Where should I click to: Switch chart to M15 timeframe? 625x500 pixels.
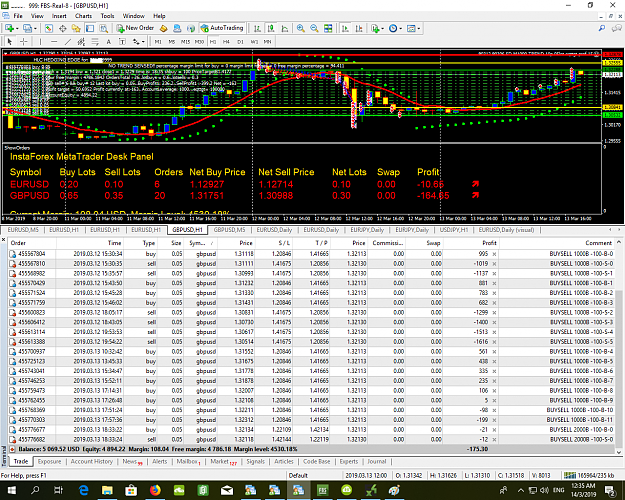185,41
